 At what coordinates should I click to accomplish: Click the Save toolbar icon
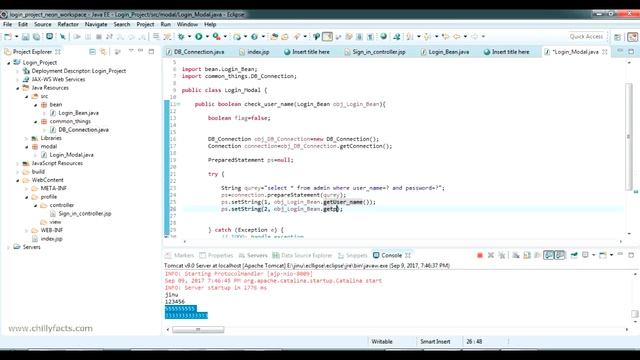pos(26,37)
